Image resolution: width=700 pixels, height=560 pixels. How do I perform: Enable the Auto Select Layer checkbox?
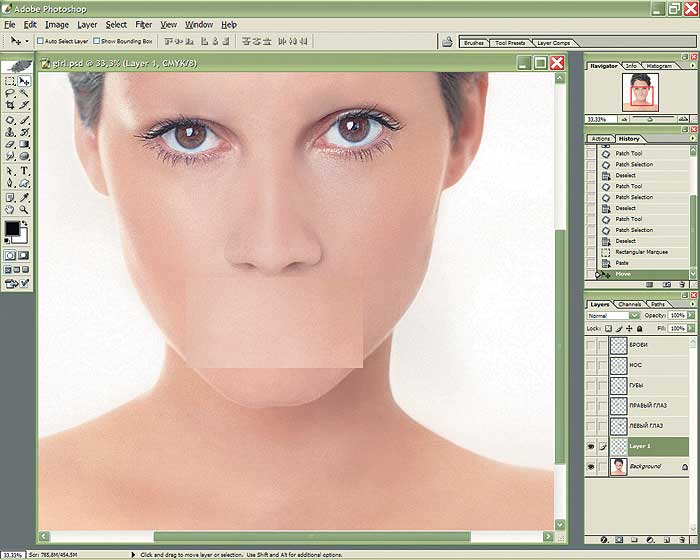click(40, 41)
